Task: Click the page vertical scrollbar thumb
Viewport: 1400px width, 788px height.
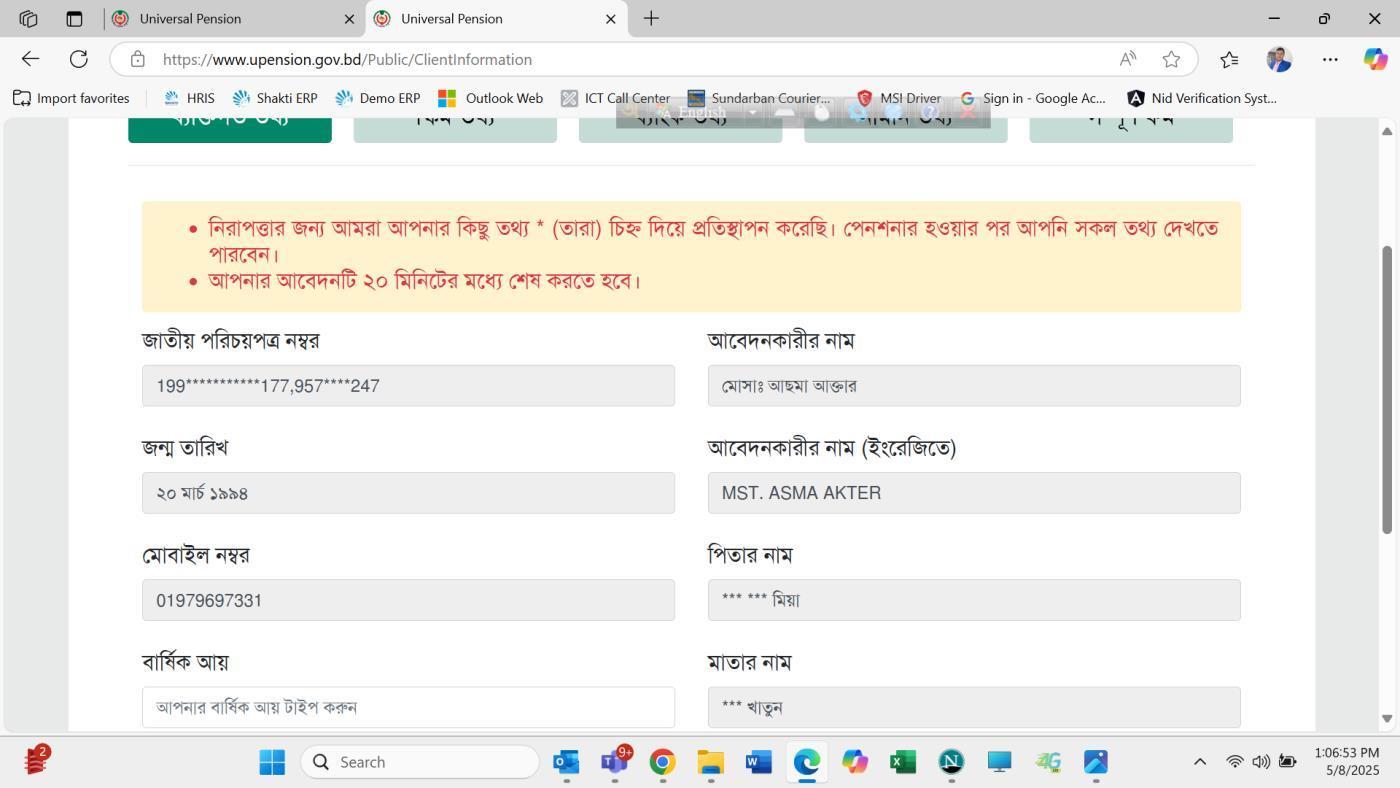Action: coord(1387,389)
